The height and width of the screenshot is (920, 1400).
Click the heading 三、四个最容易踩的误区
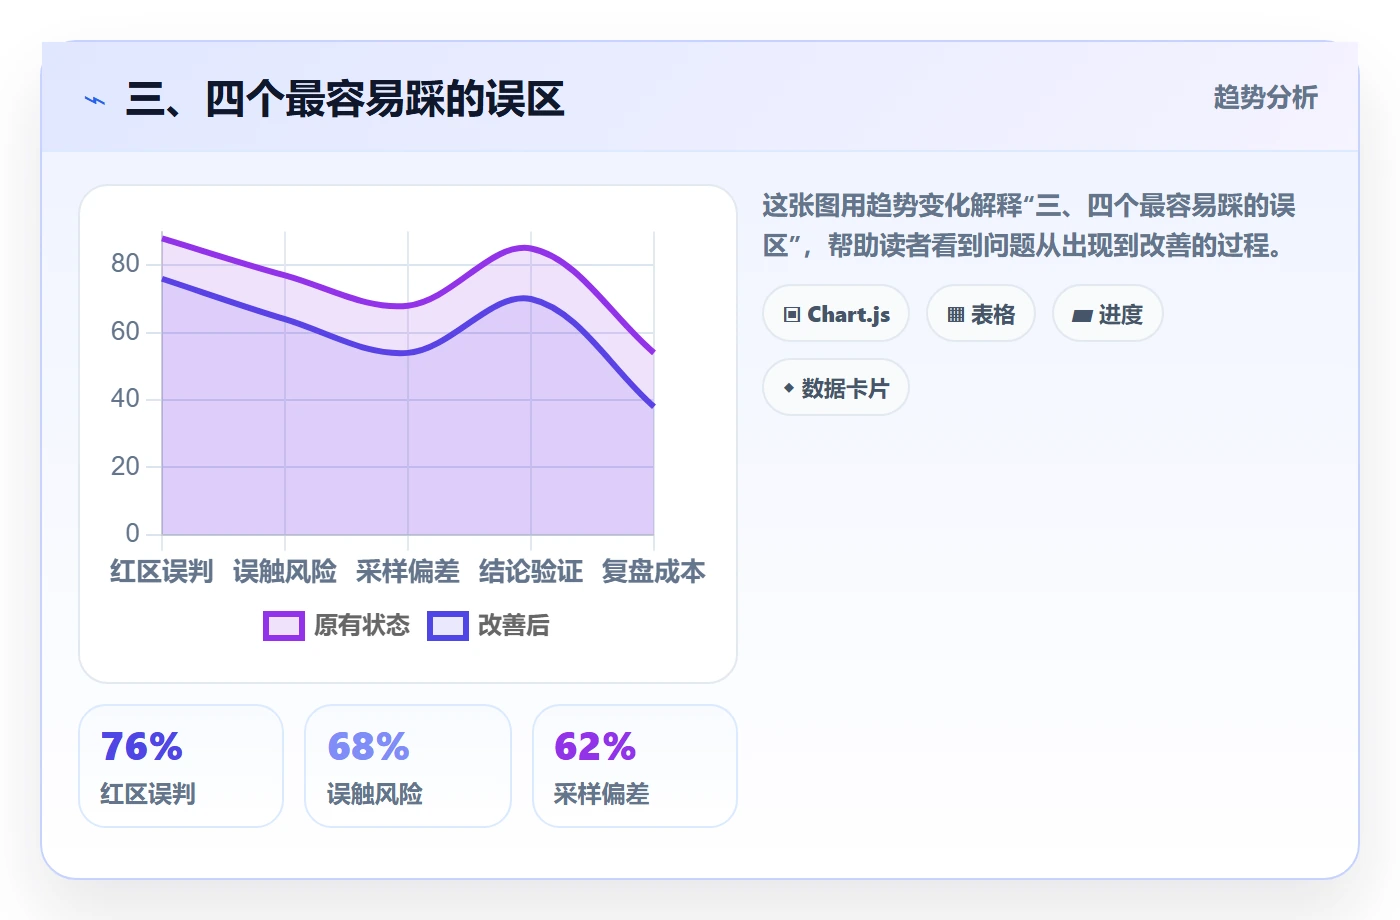coord(345,99)
